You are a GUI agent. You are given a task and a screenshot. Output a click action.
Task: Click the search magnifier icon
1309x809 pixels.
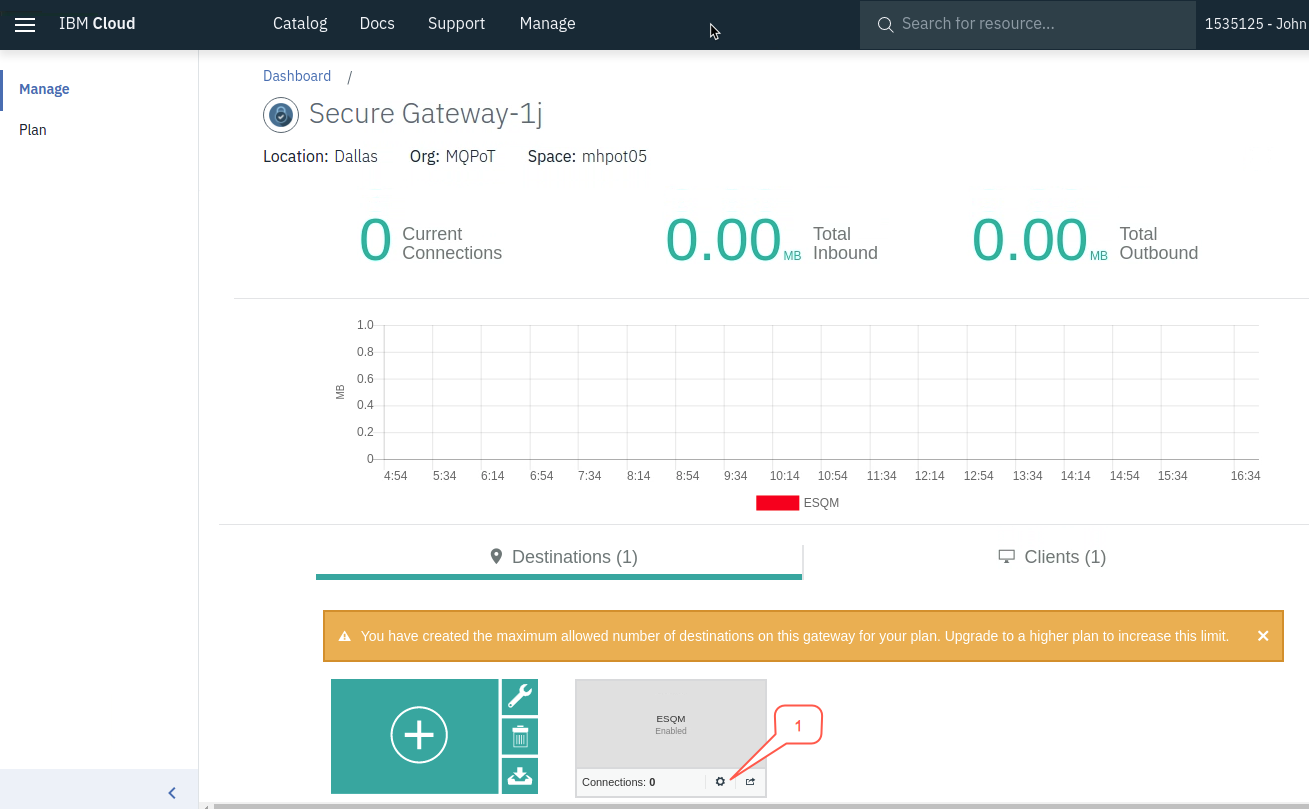885,24
